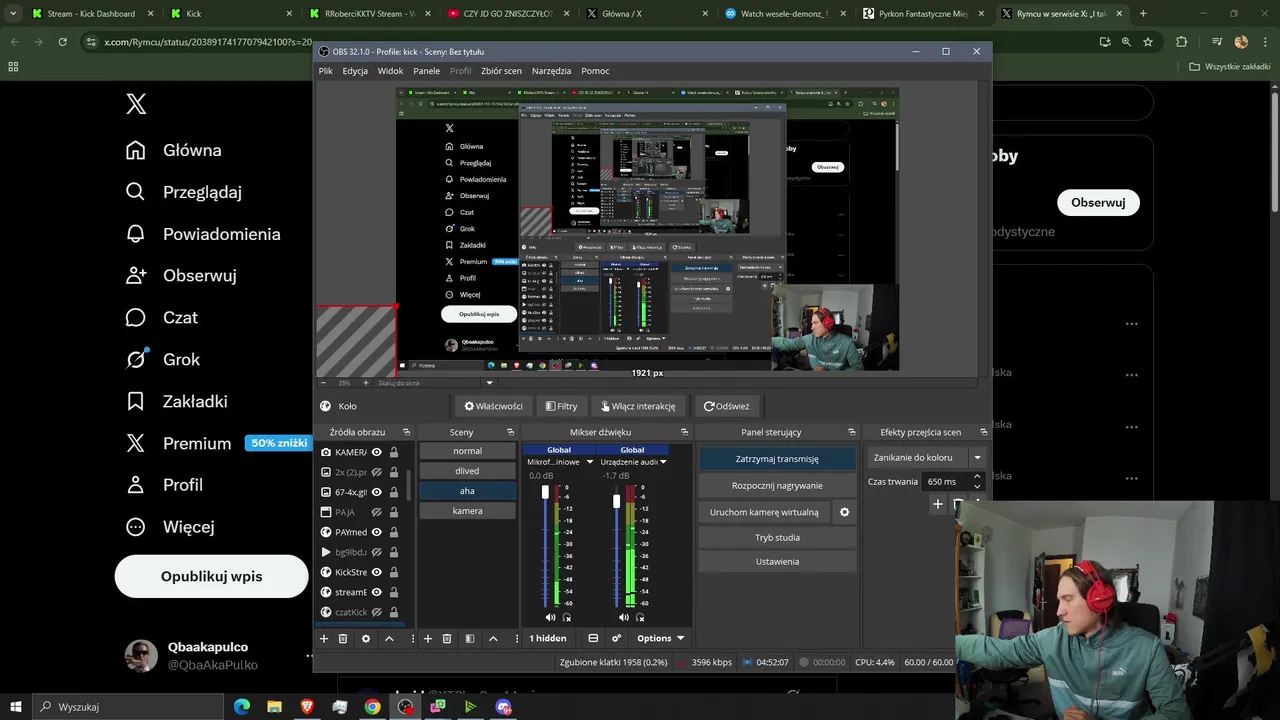This screenshot has width=1280, height=720.
Task: Open virtual camera settings gear
Action: 844,512
